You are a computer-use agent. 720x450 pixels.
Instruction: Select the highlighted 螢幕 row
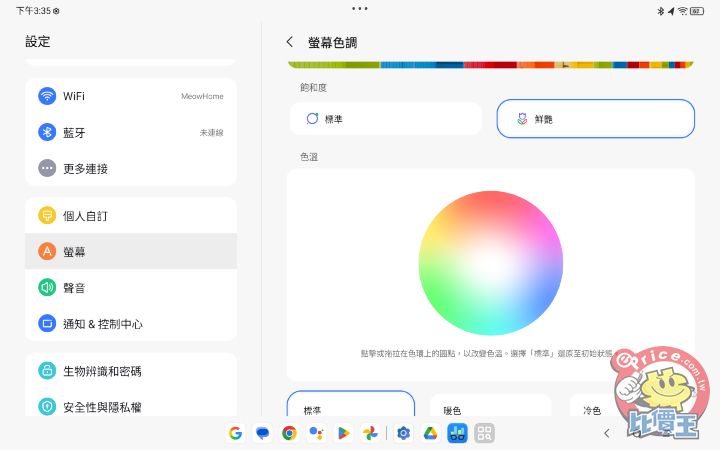pos(131,251)
